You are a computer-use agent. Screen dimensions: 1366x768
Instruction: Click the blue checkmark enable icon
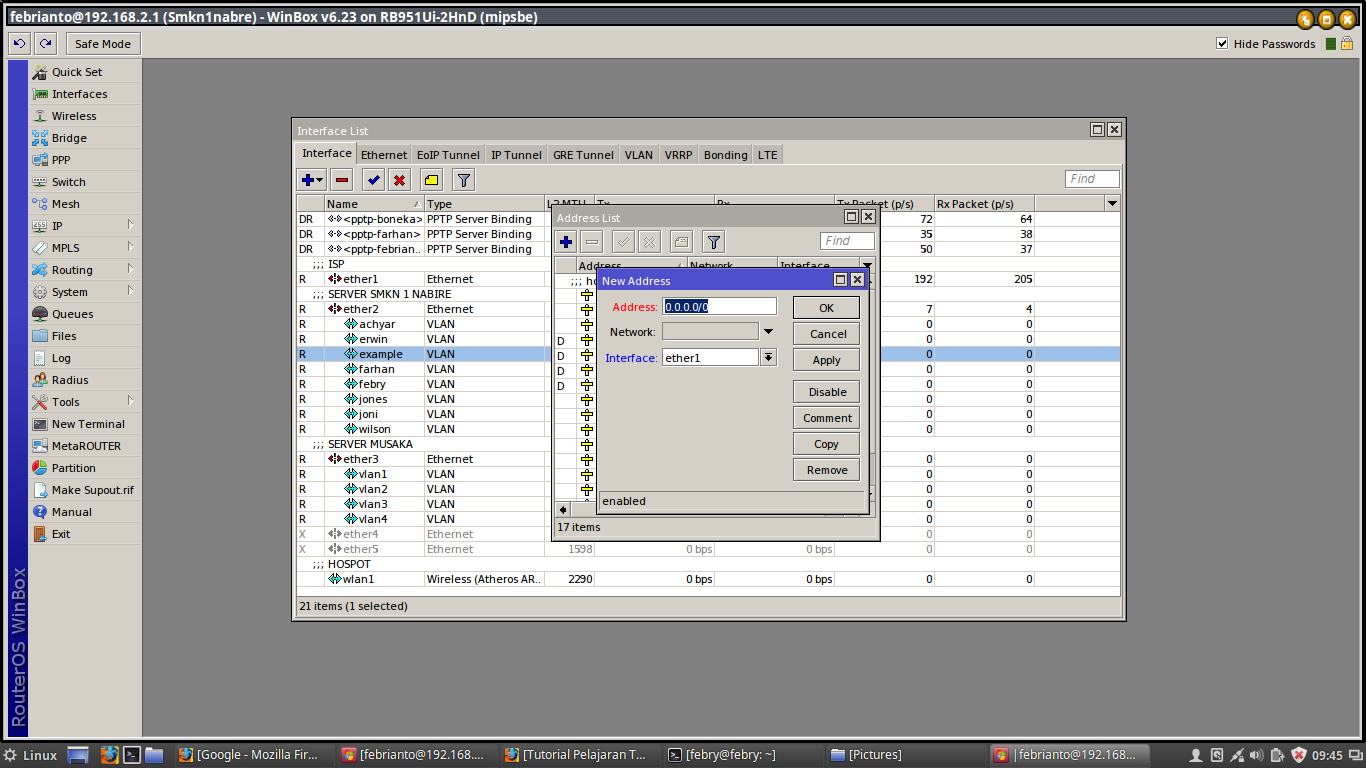tap(373, 180)
